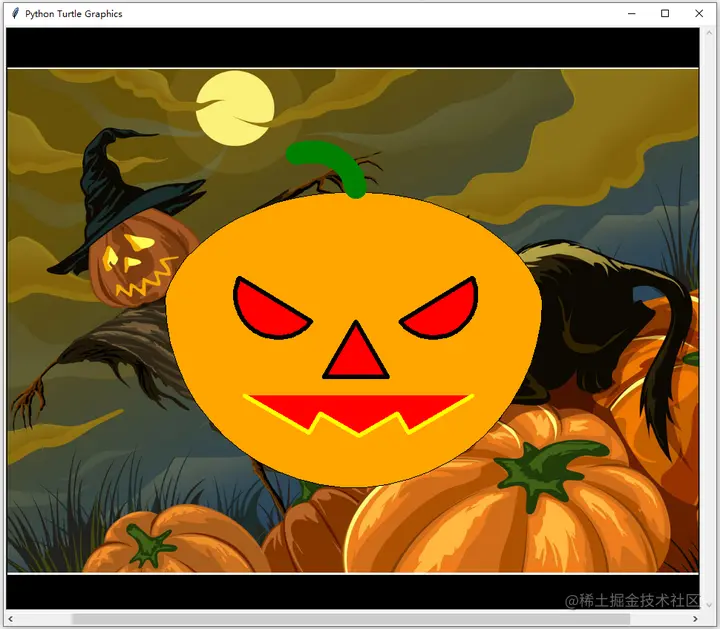The width and height of the screenshot is (720, 629).
Task: Maximize the Python Turtle Graphics window
Action: [x=665, y=13]
